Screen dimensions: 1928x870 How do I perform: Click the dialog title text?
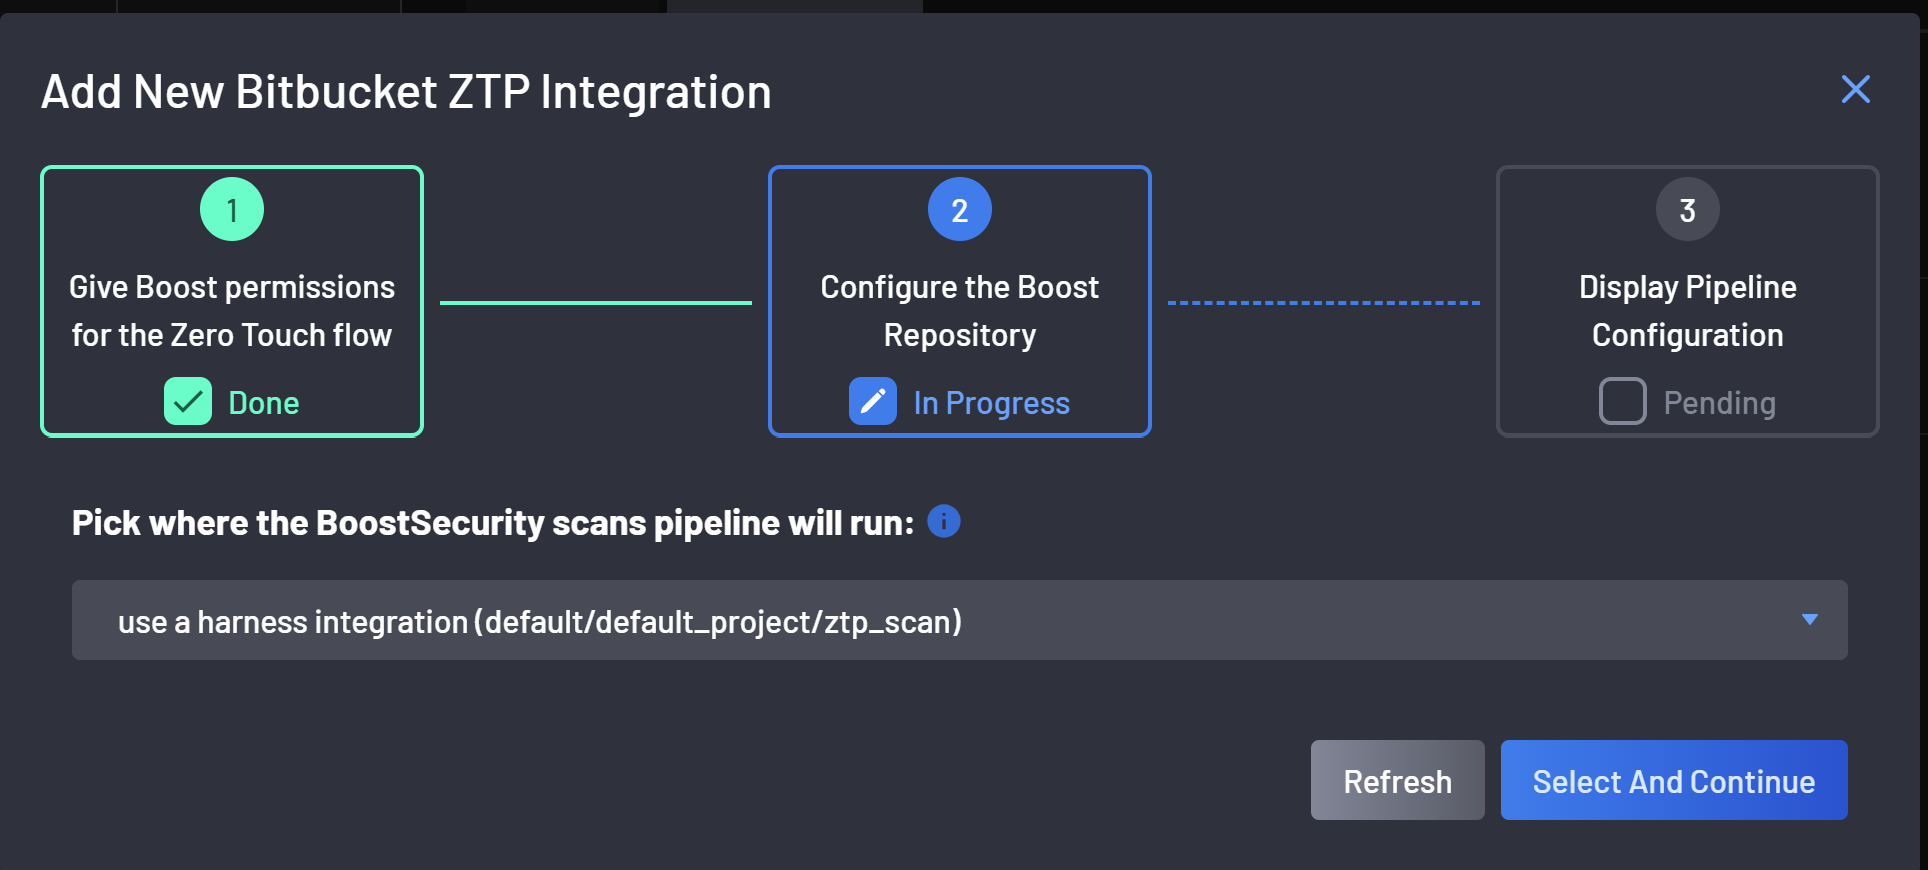[x=406, y=92]
